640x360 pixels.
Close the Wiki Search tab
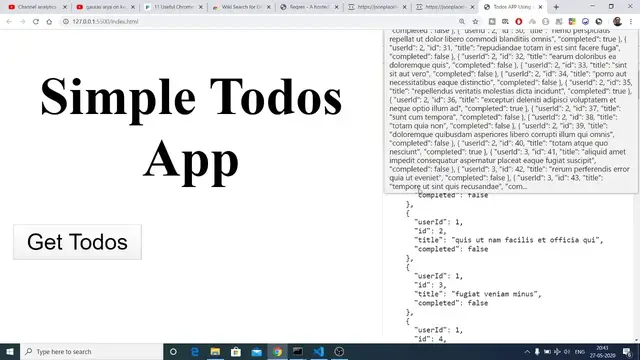(x=269, y=7)
